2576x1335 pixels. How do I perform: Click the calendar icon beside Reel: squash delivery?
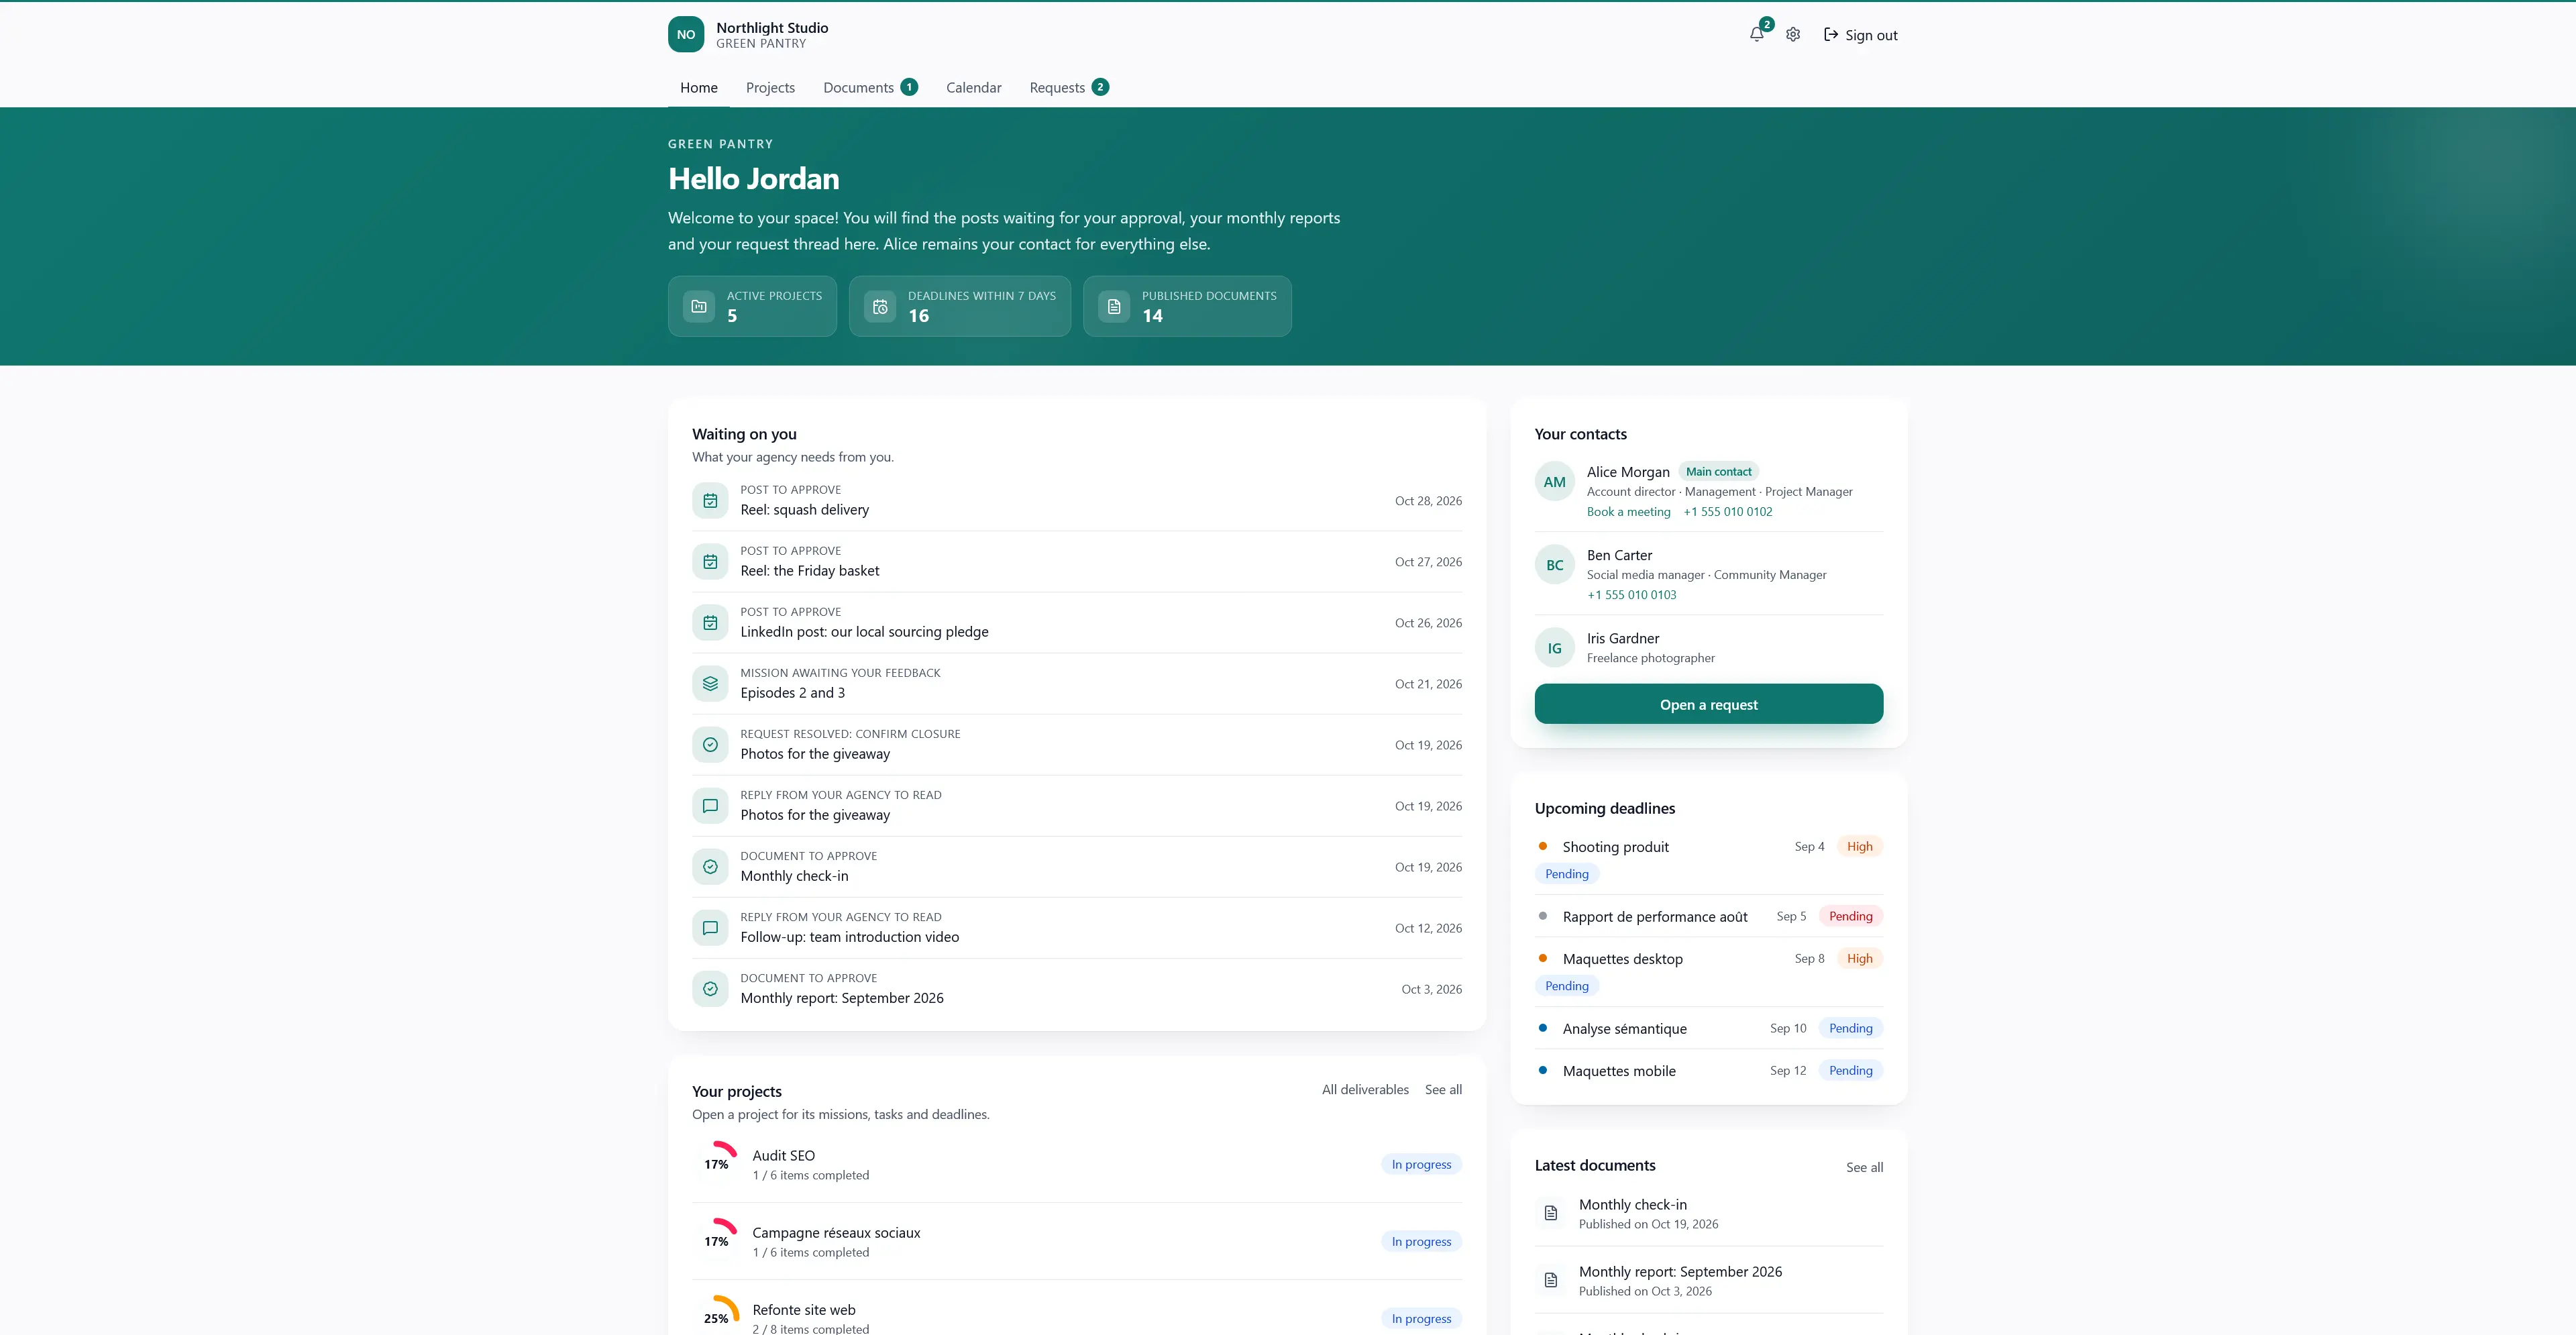tap(710, 500)
